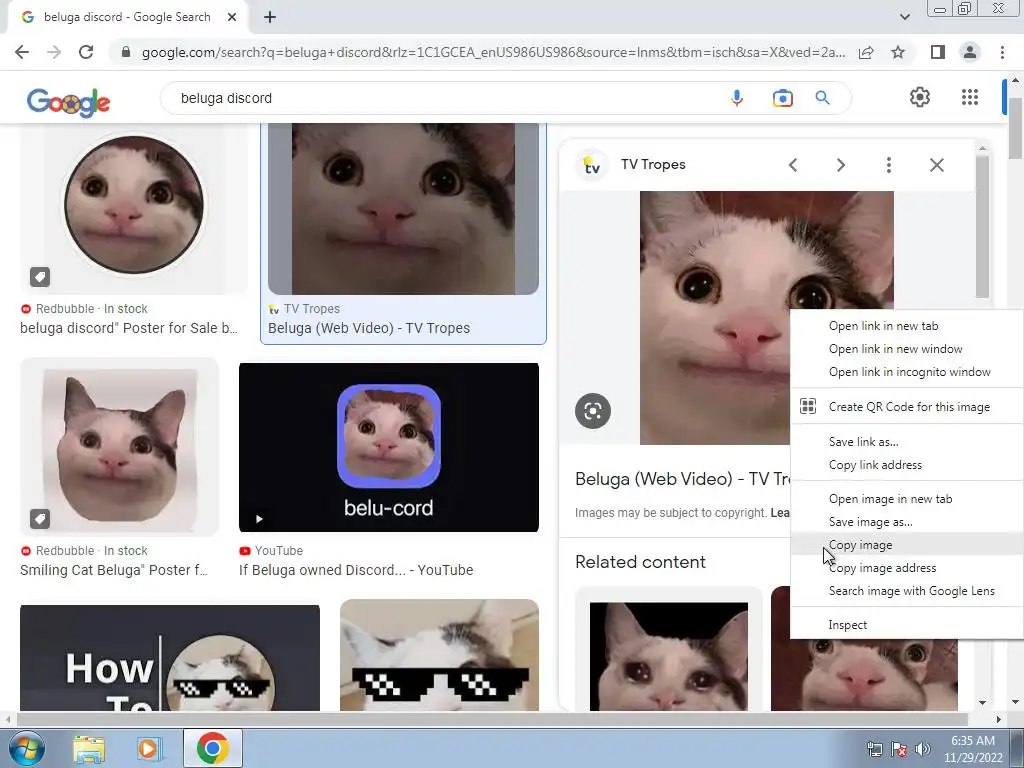1024x768 pixels.
Task: Click the price tag icon on Redbubble circle poster
Action: pos(40,277)
